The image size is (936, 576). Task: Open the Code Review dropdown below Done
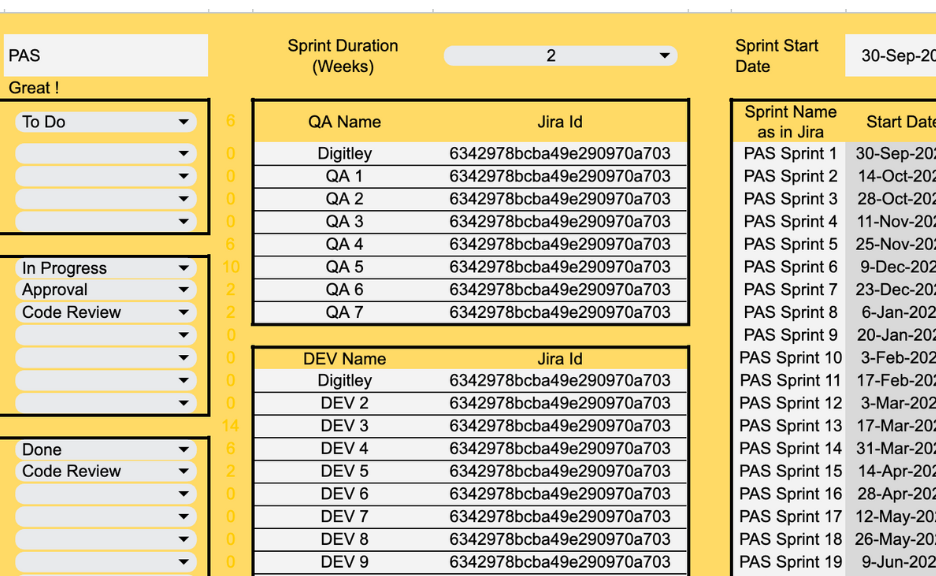coord(183,471)
